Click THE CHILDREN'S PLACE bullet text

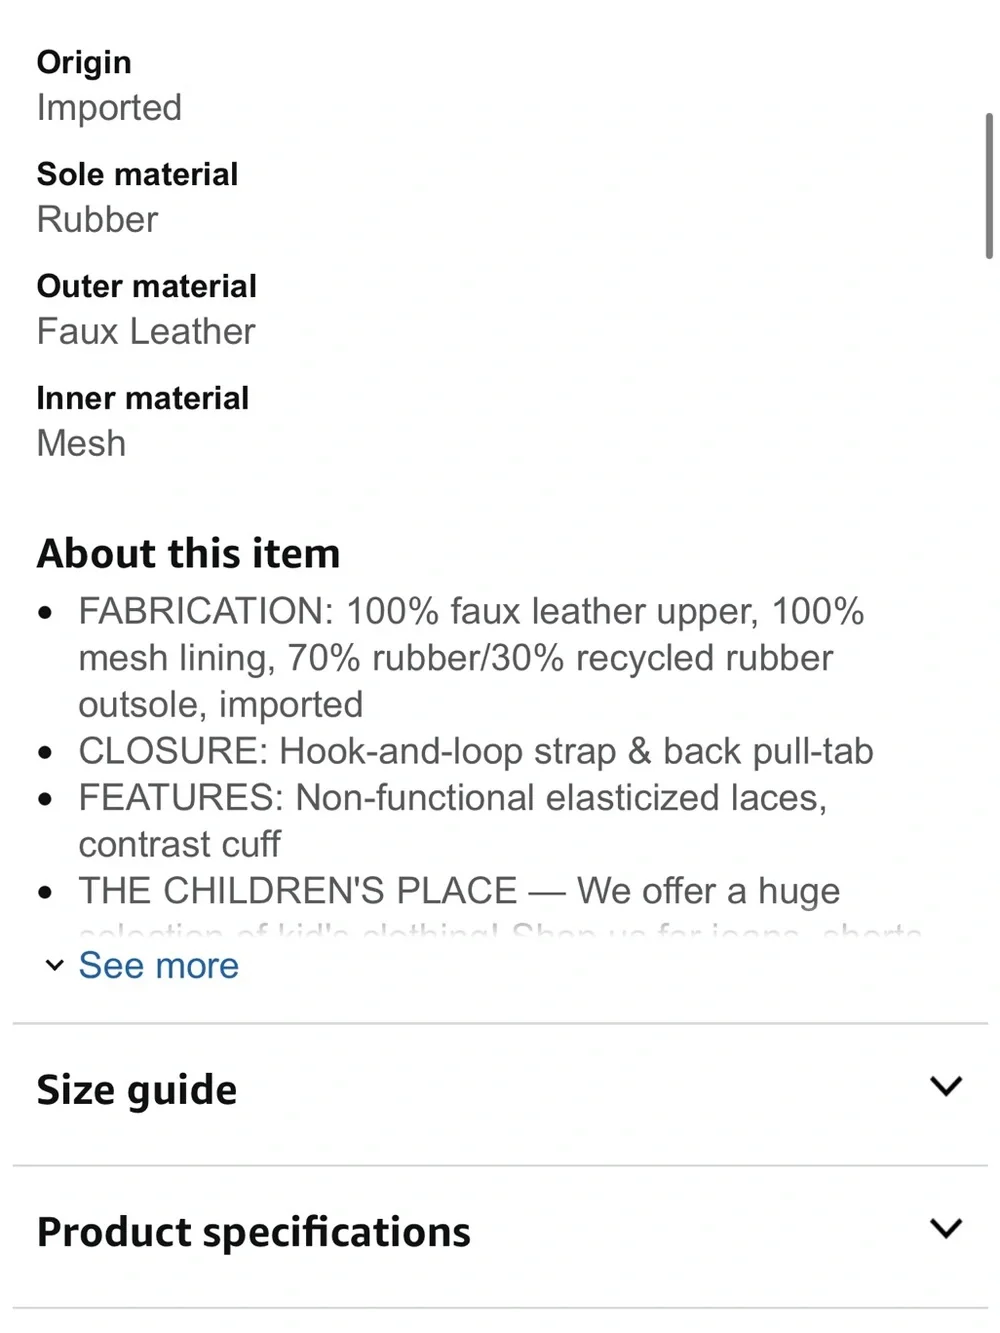tap(459, 891)
